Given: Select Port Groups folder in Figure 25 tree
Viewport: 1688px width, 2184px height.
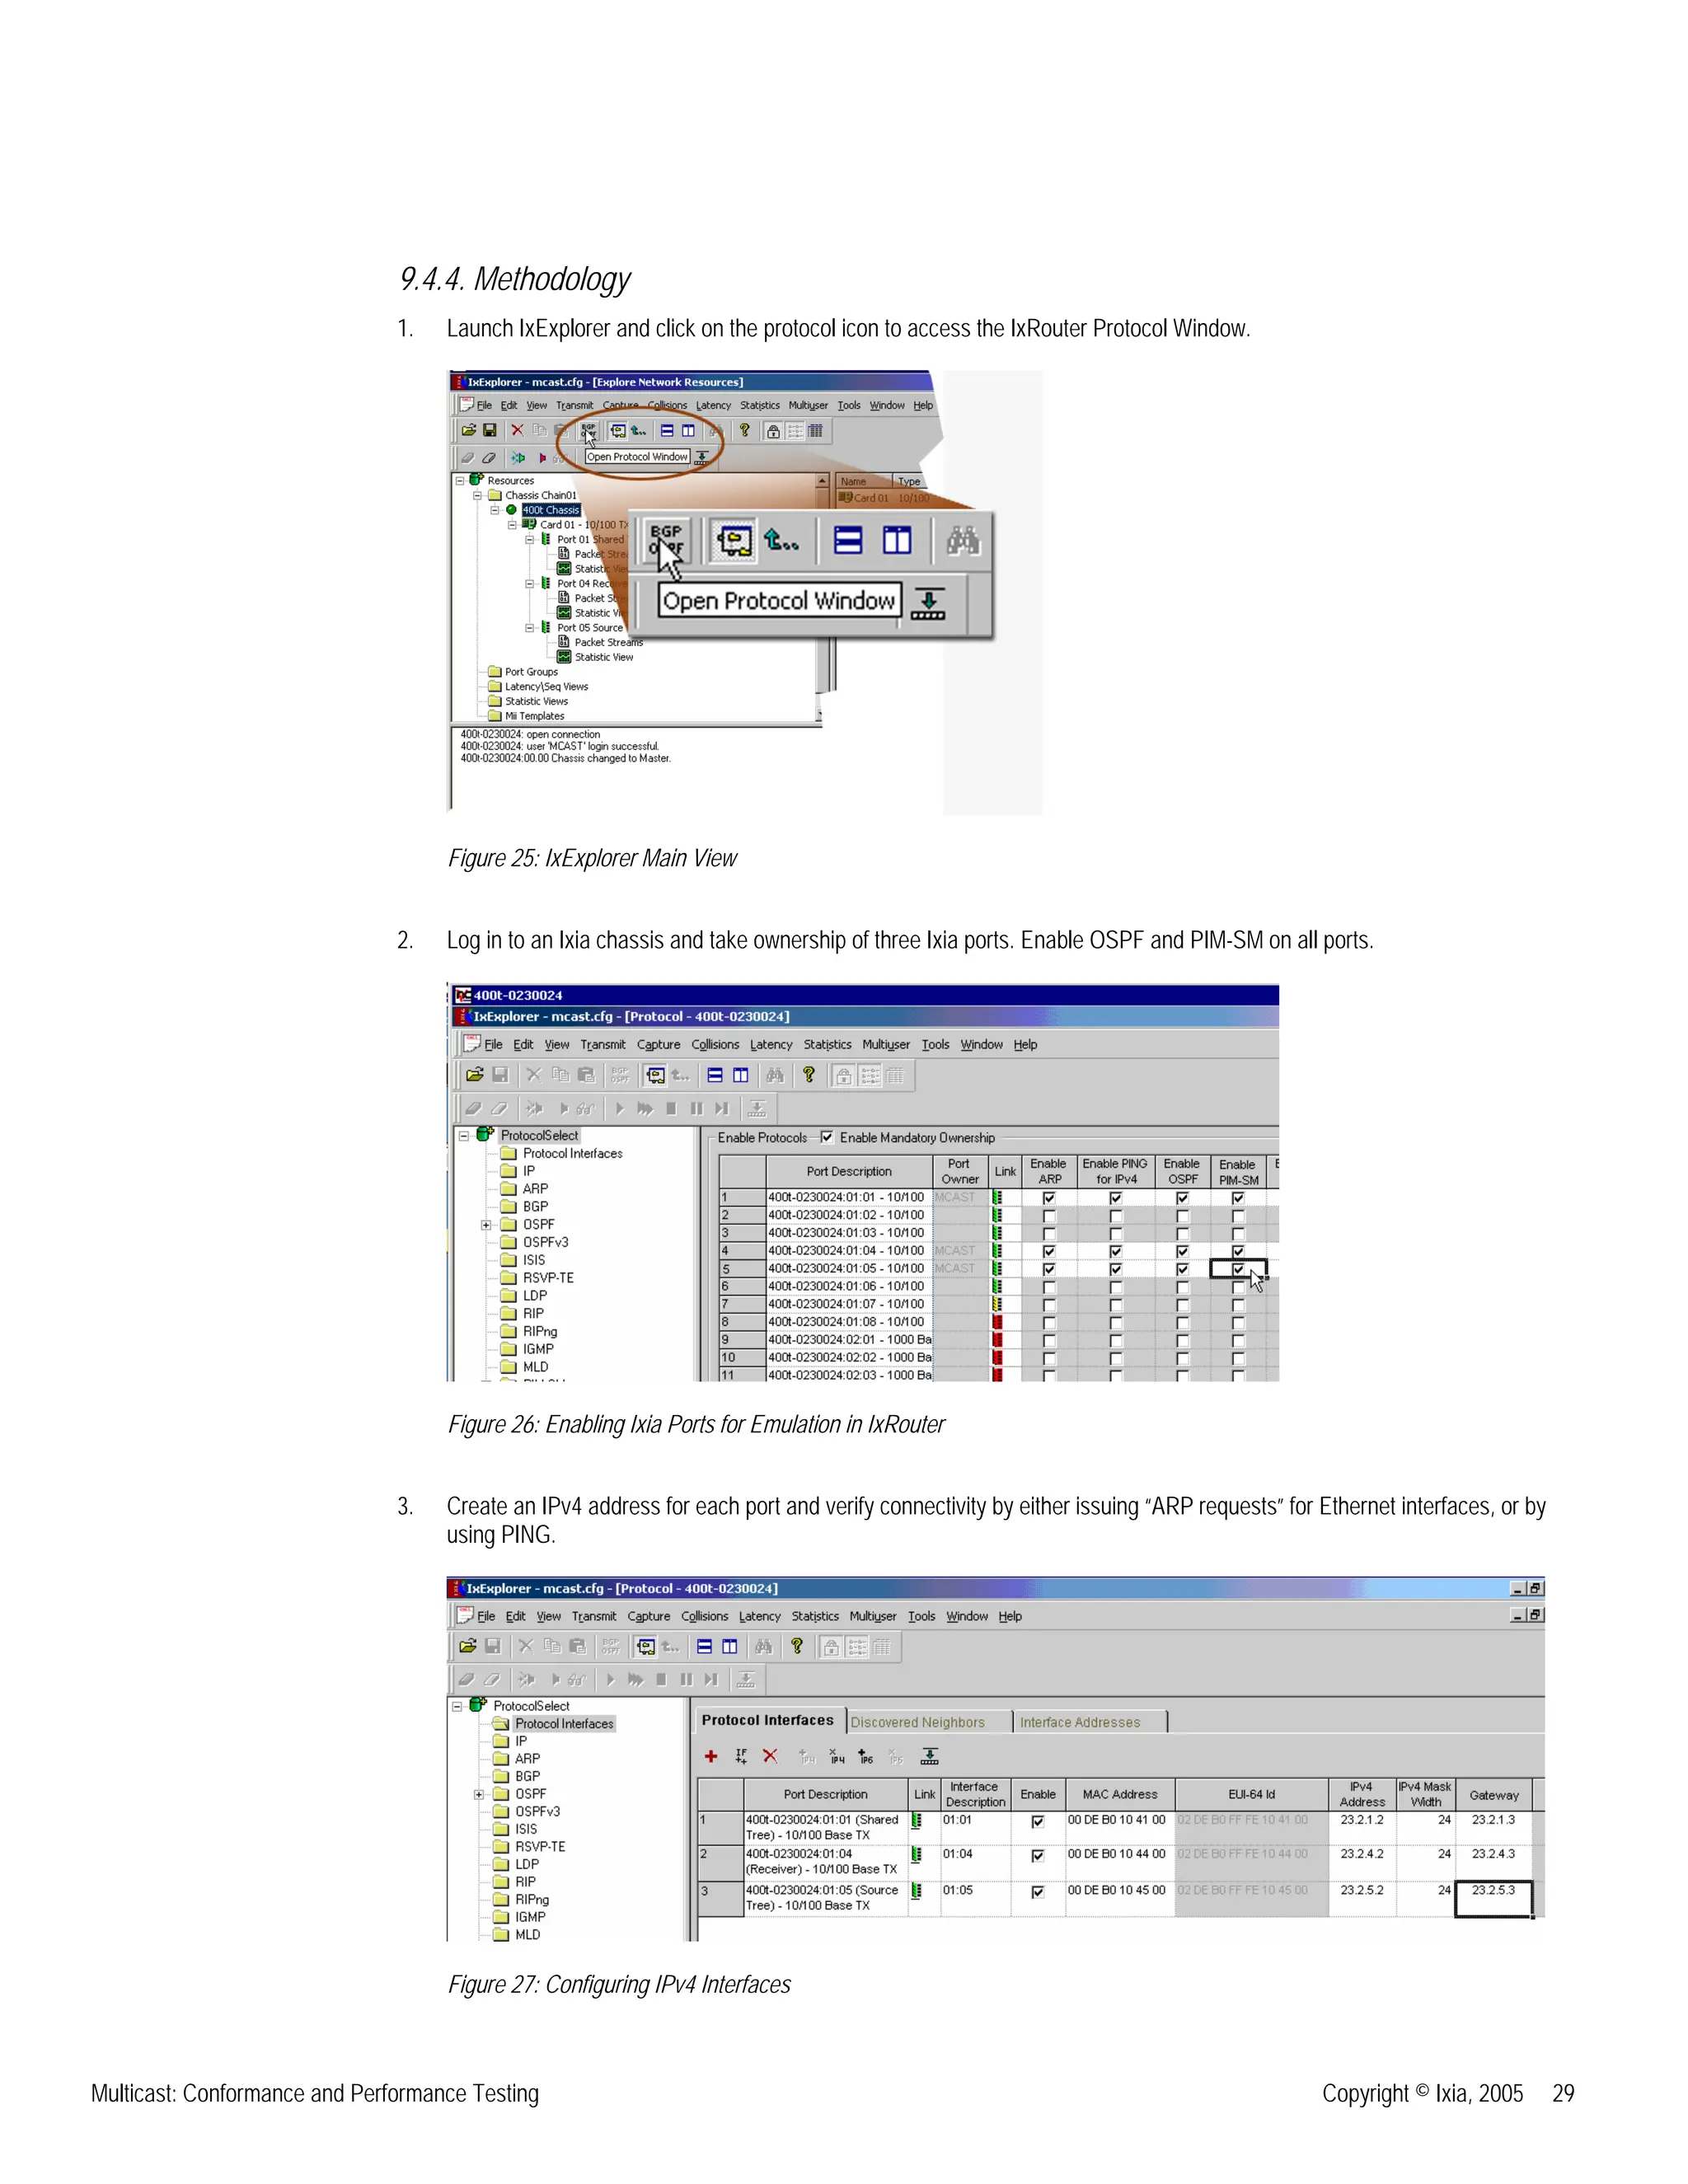Looking at the screenshot, I should point(531,672).
